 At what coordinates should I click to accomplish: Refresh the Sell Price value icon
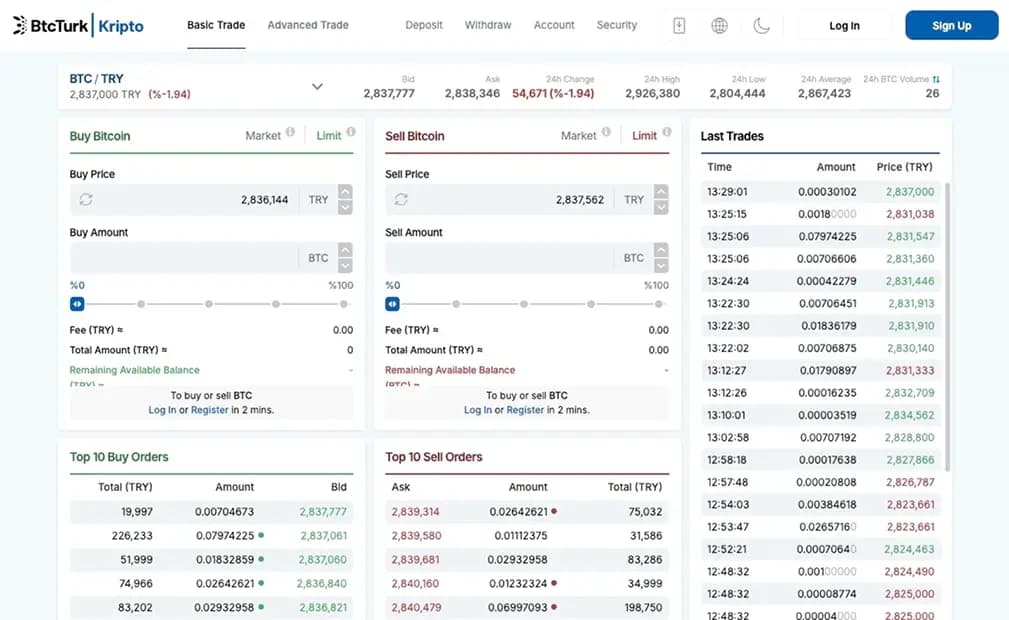click(401, 200)
